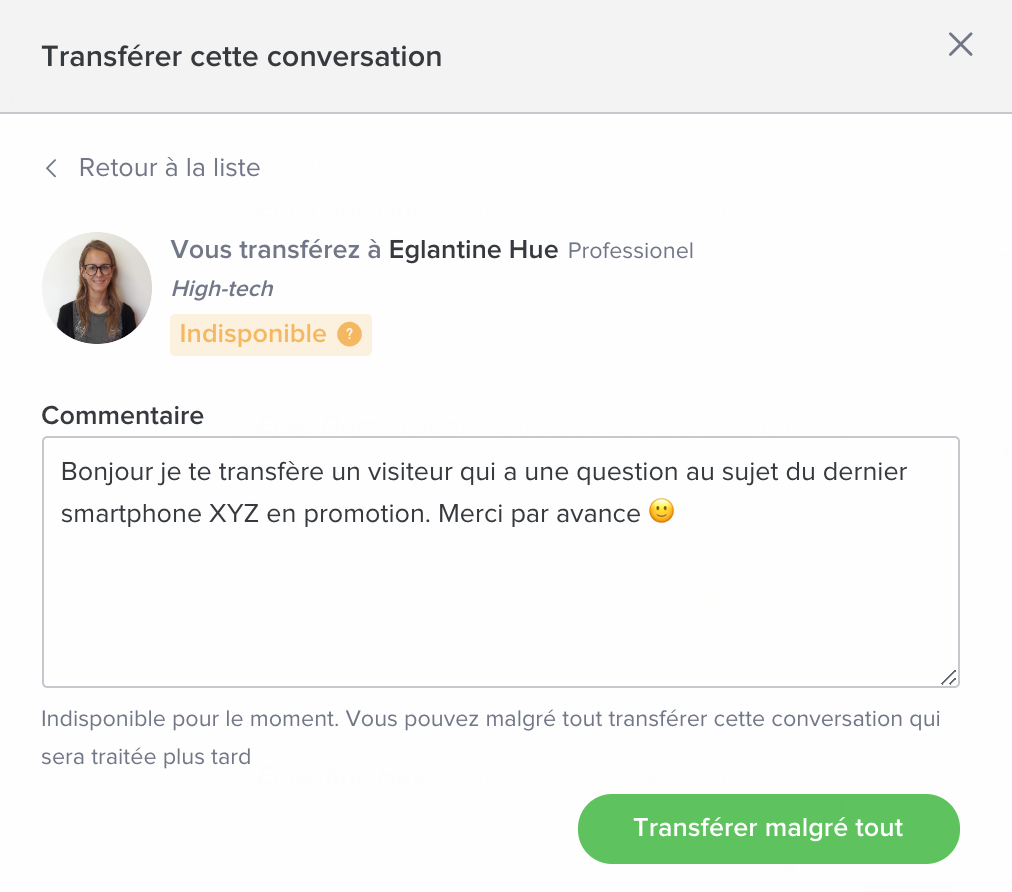Click Transférer malgré tout button

(769, 829)
